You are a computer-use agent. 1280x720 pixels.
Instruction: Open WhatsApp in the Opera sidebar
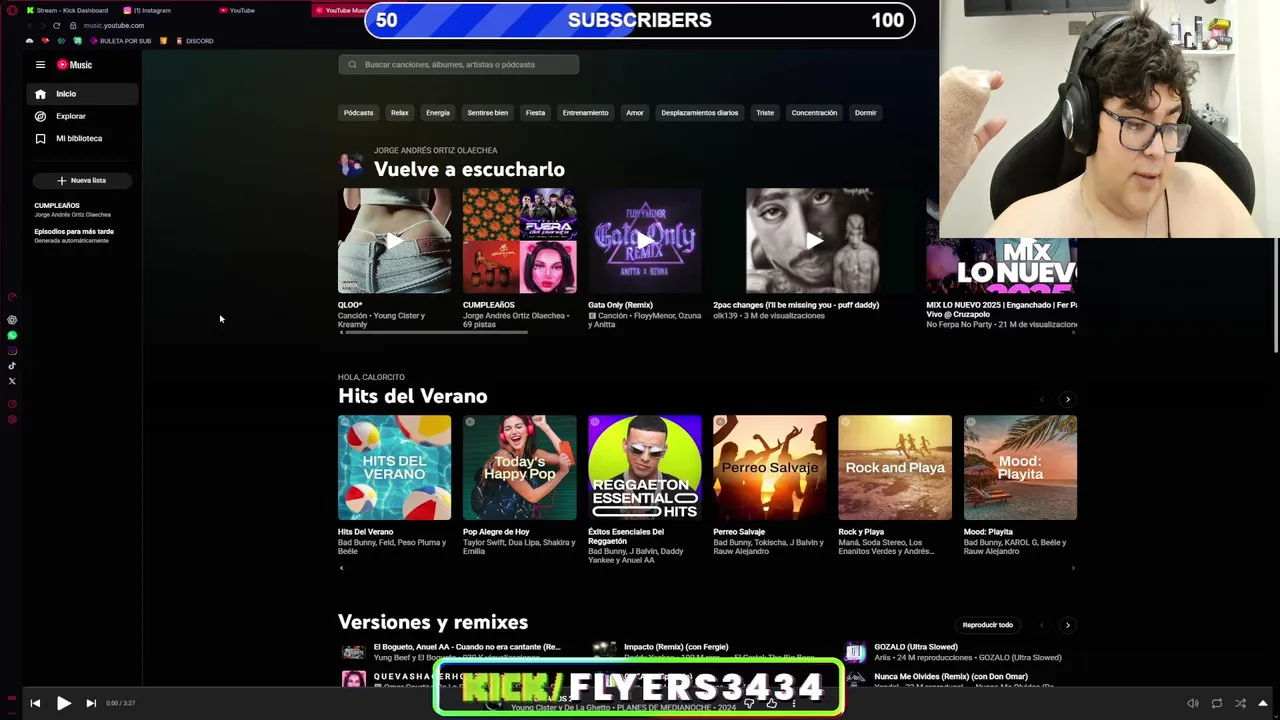pyautogui.click(x=12, y=335)
